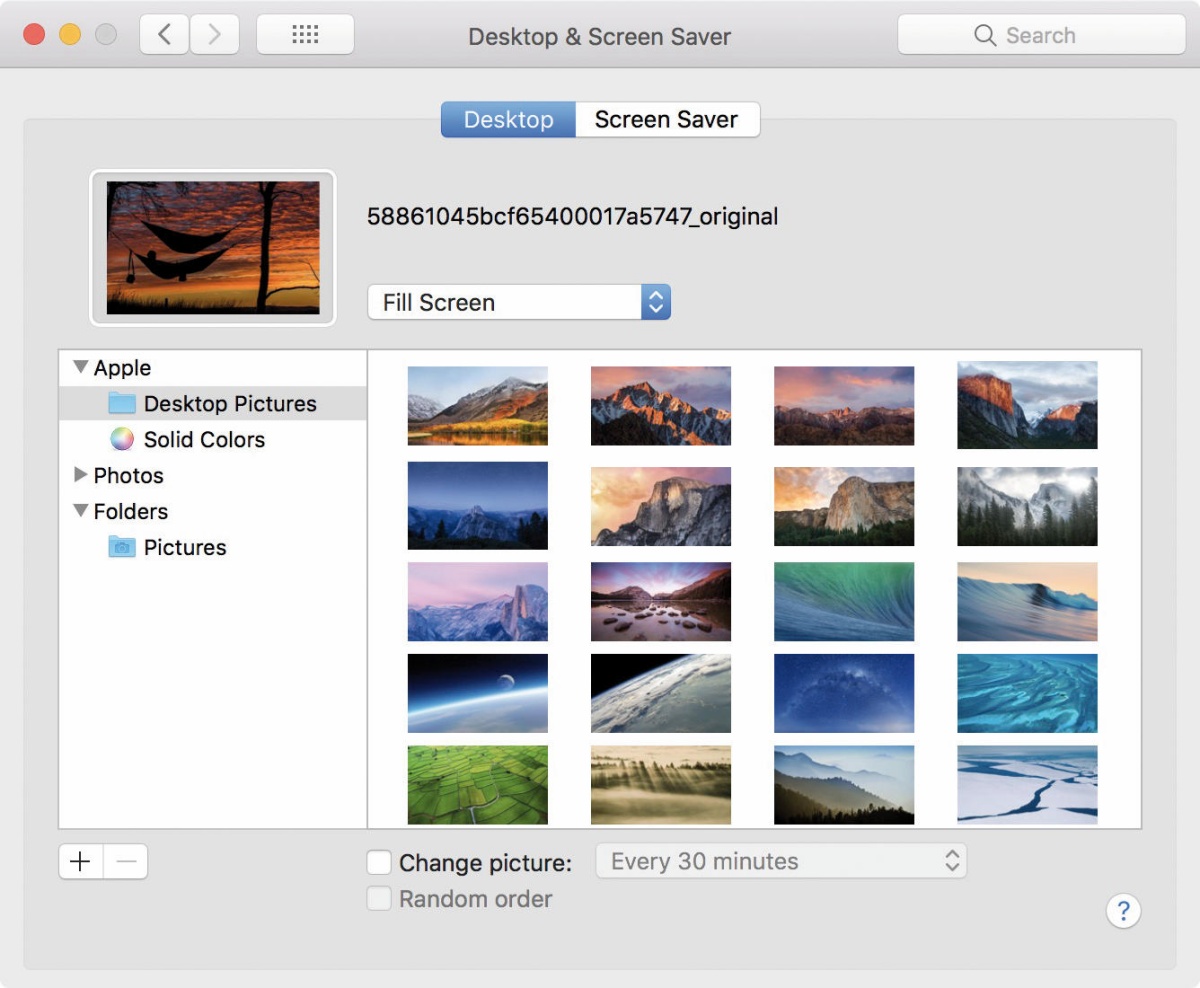Screen dimensions: 1200x988
Task: Choose the Earth clouds from orbit wallpaper
Action: [x=661, y=693]
